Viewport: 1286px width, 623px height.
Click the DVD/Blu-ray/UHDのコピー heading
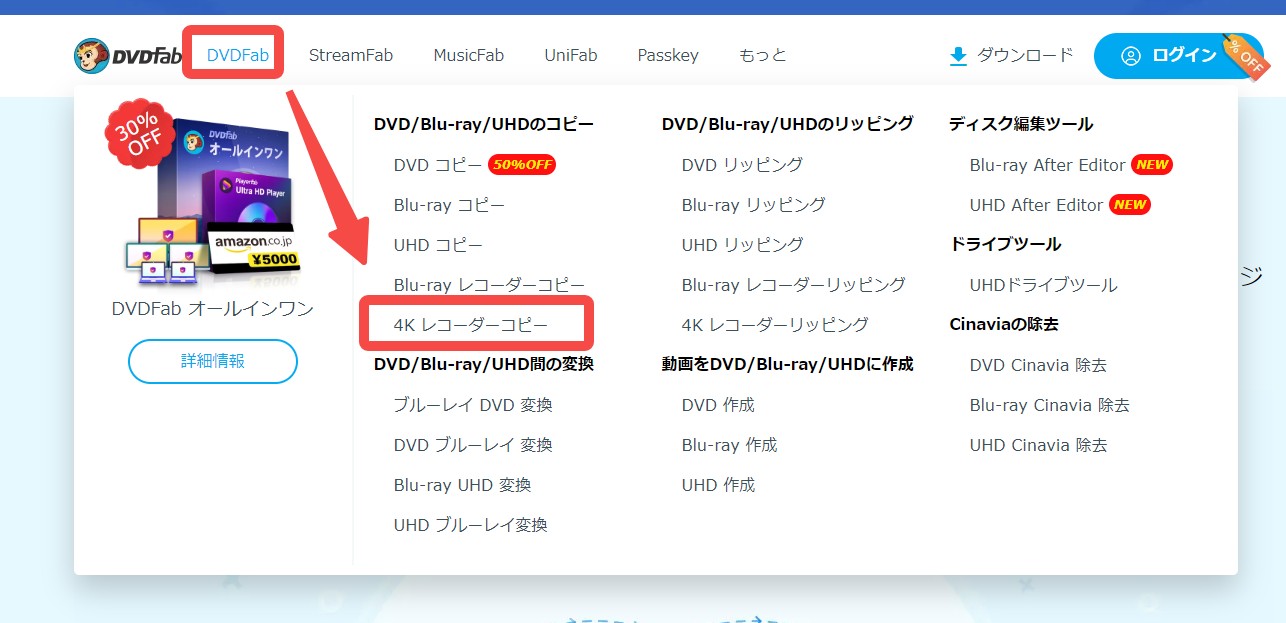tap(484, 124)
